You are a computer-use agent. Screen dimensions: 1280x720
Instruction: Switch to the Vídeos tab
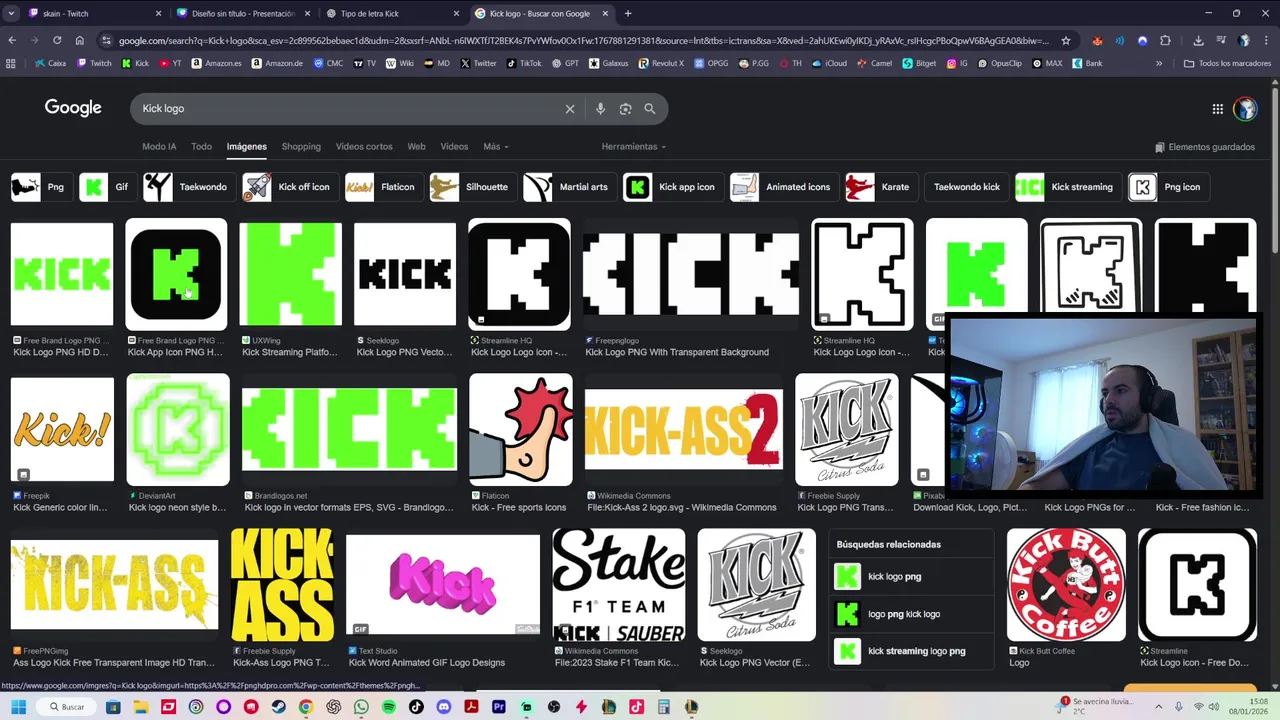pos(454,147)
